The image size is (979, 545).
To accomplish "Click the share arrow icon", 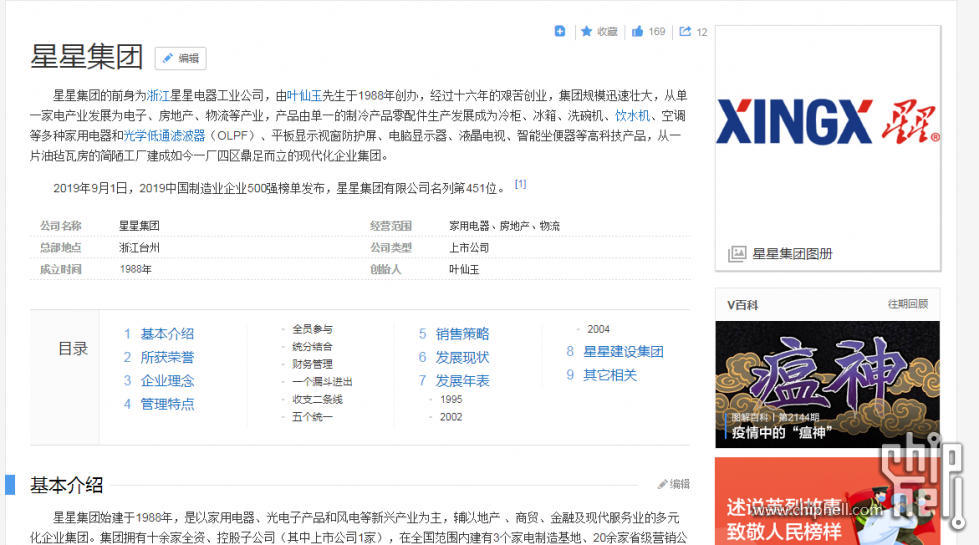I will 686,31.
